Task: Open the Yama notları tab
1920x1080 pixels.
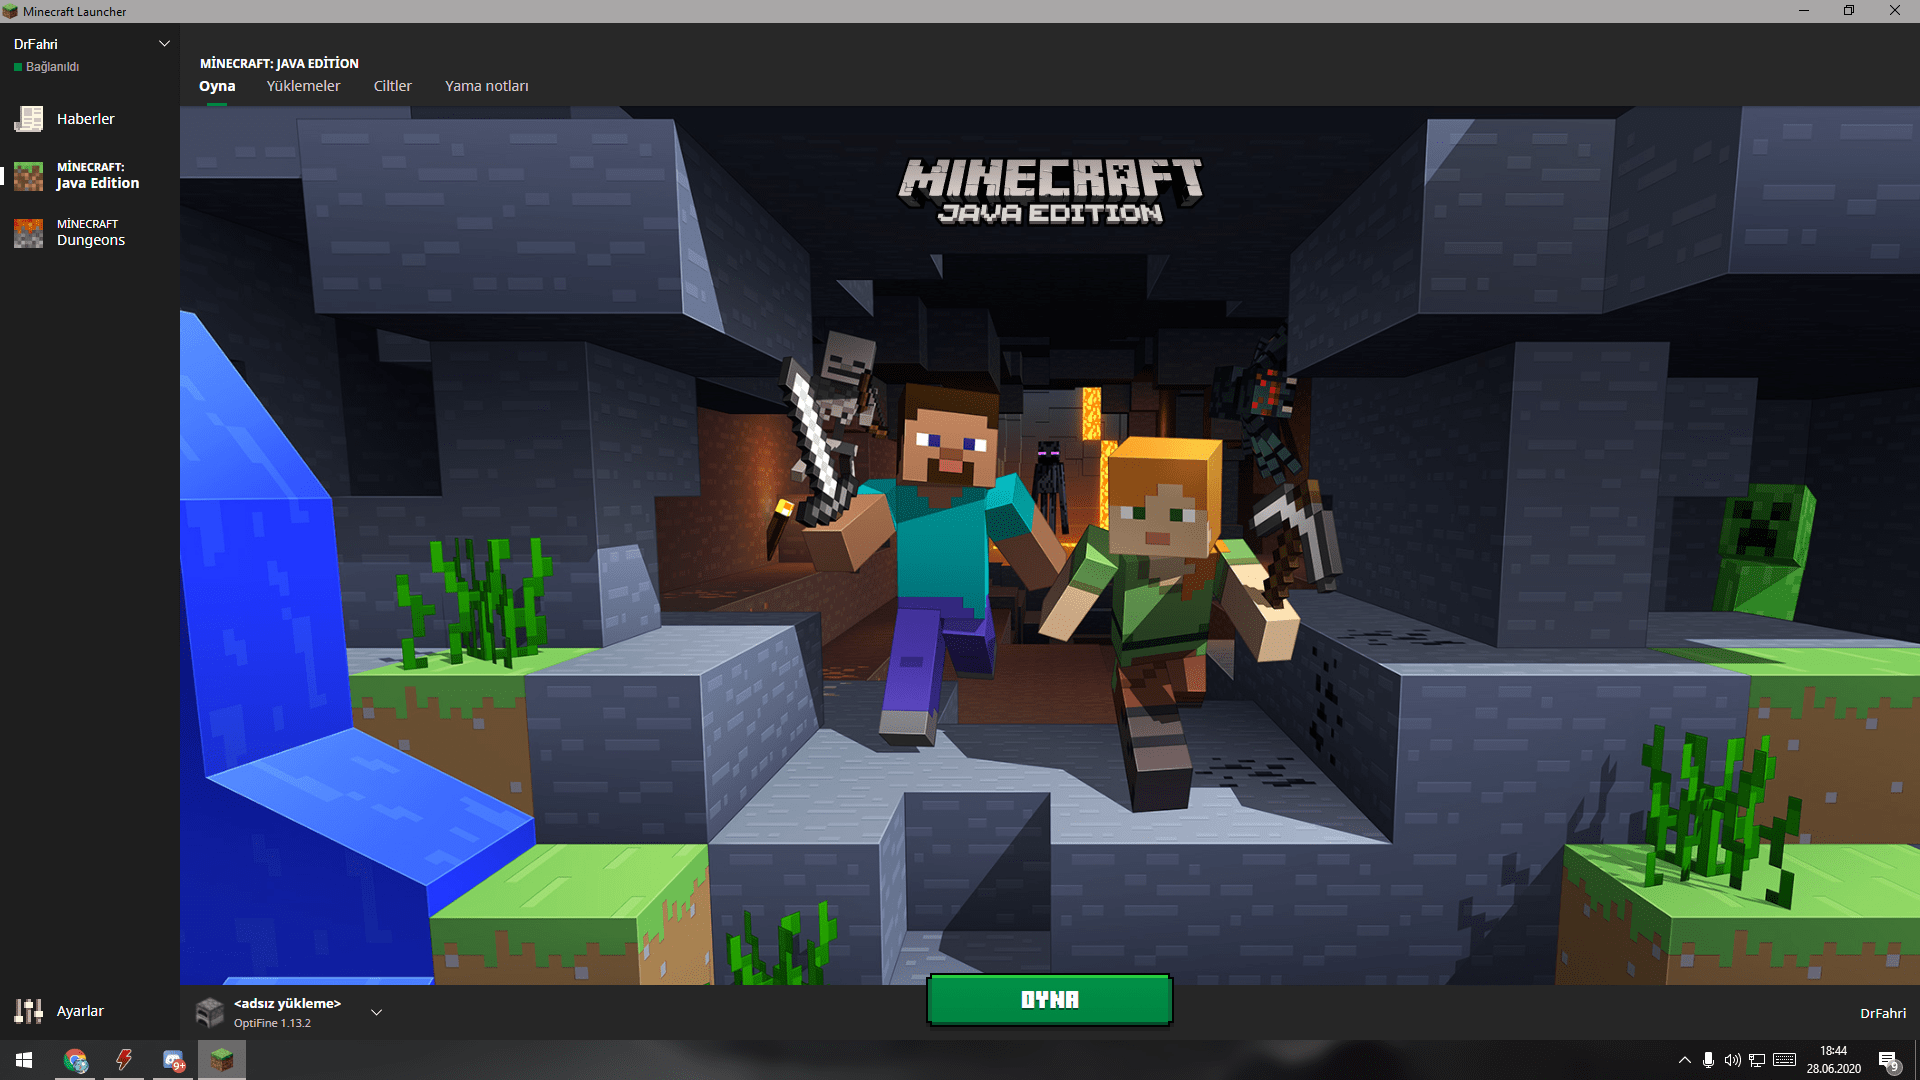Action: 486,86
